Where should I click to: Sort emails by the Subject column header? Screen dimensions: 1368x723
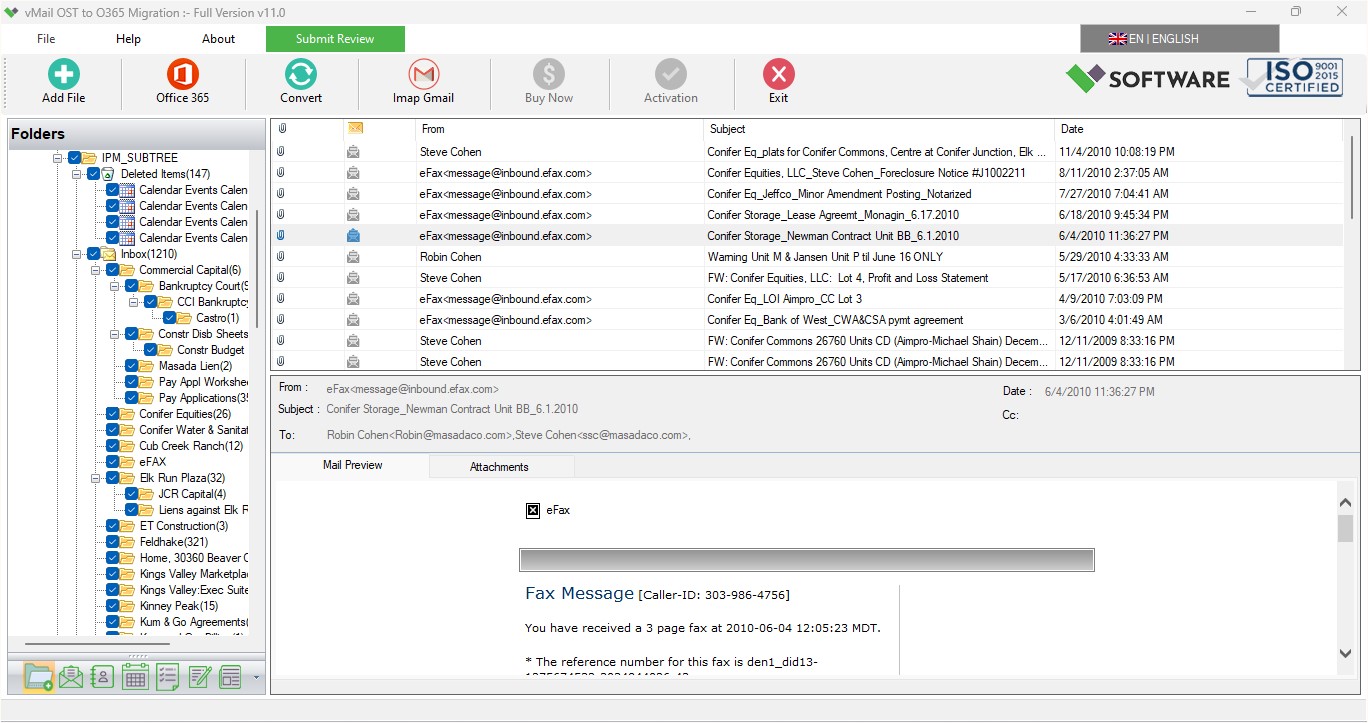[879, 129]
